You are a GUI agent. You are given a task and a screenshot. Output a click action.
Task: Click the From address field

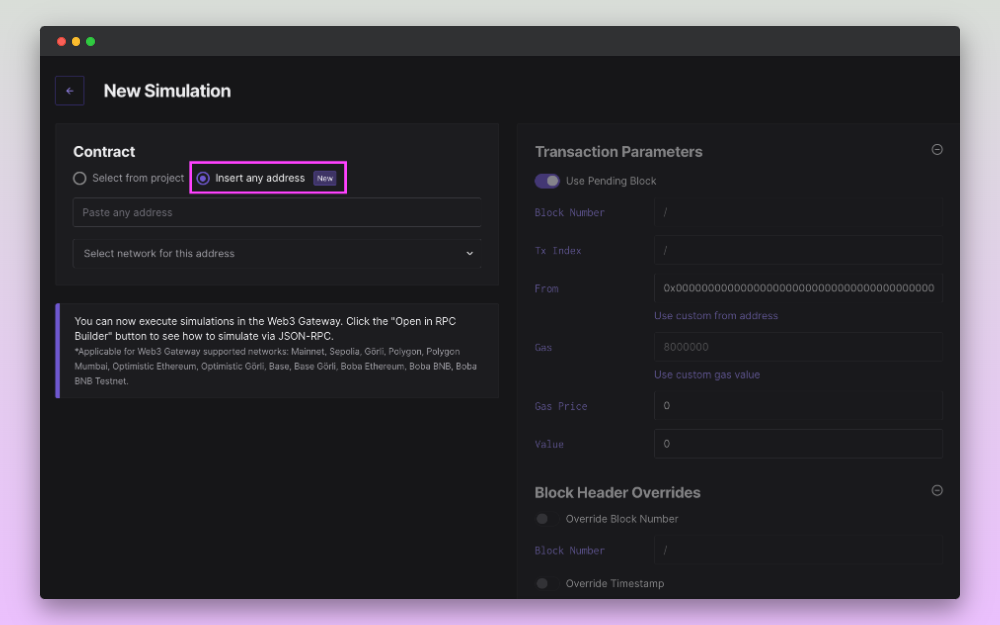(x=798, y=288)
